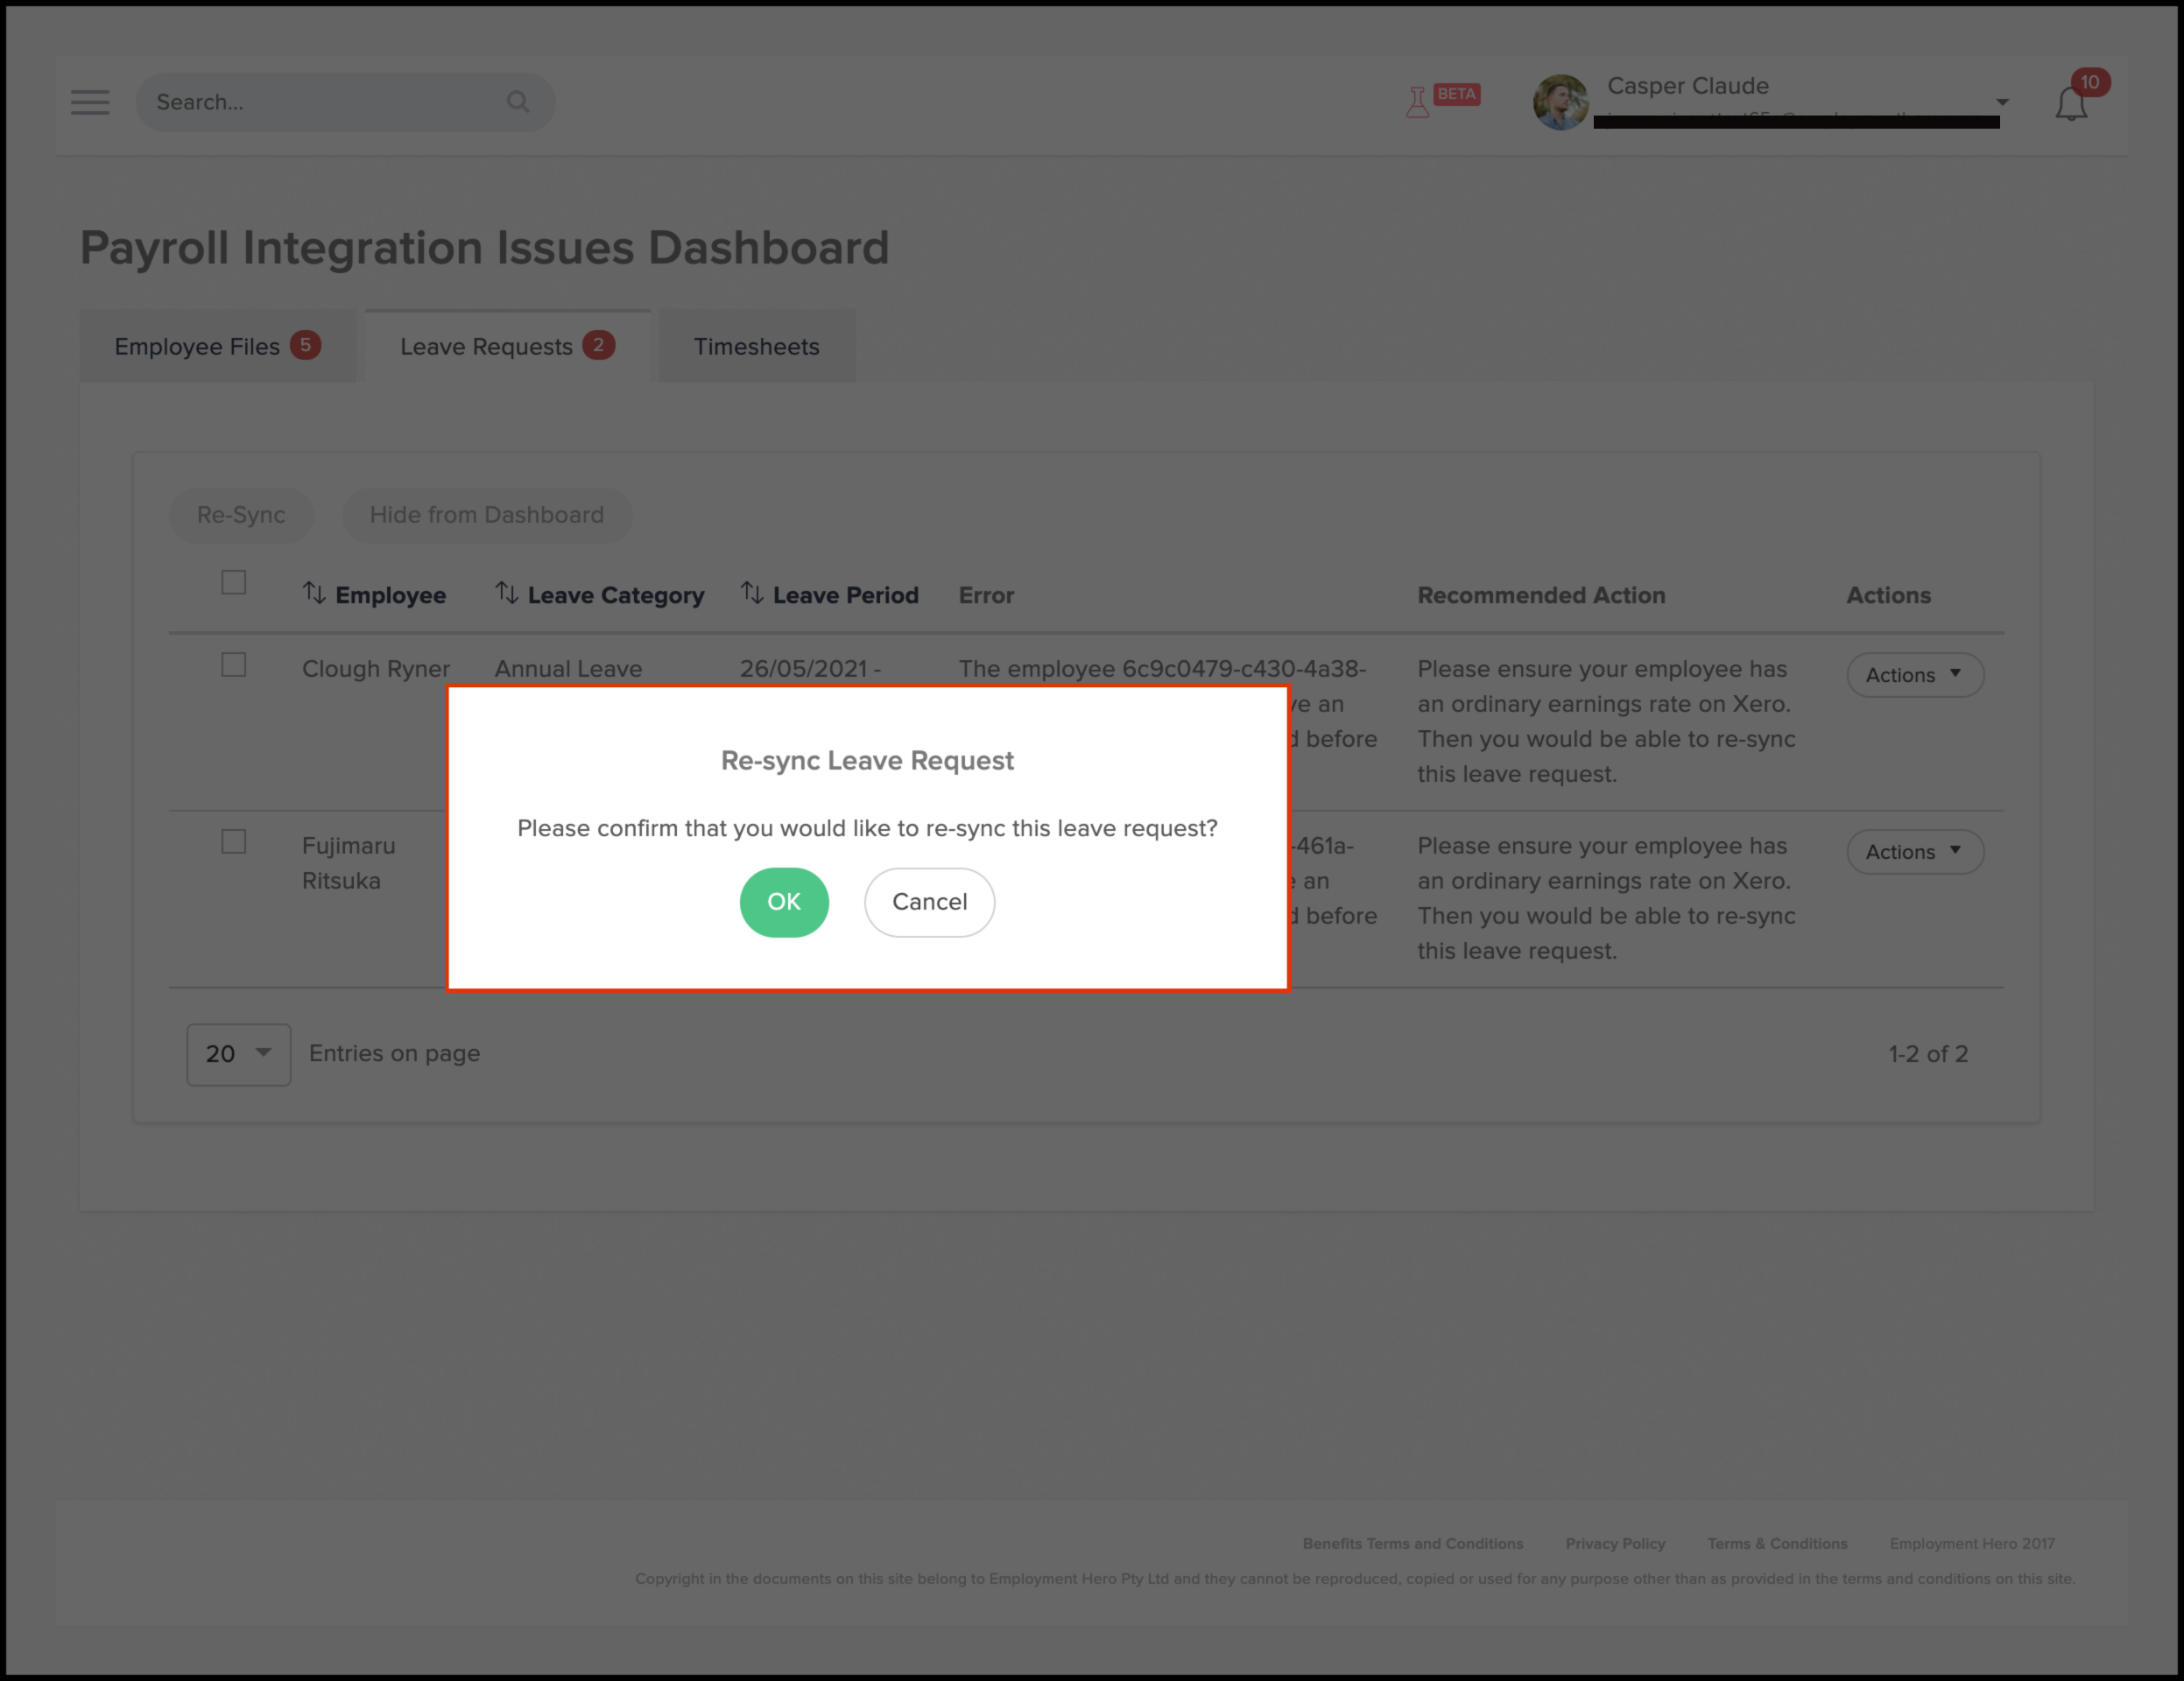Screen dimensions: 2184x1681
Task: Expand Actions dropdown for Fujimaru Ritsuka
Action: (1914, 852)
